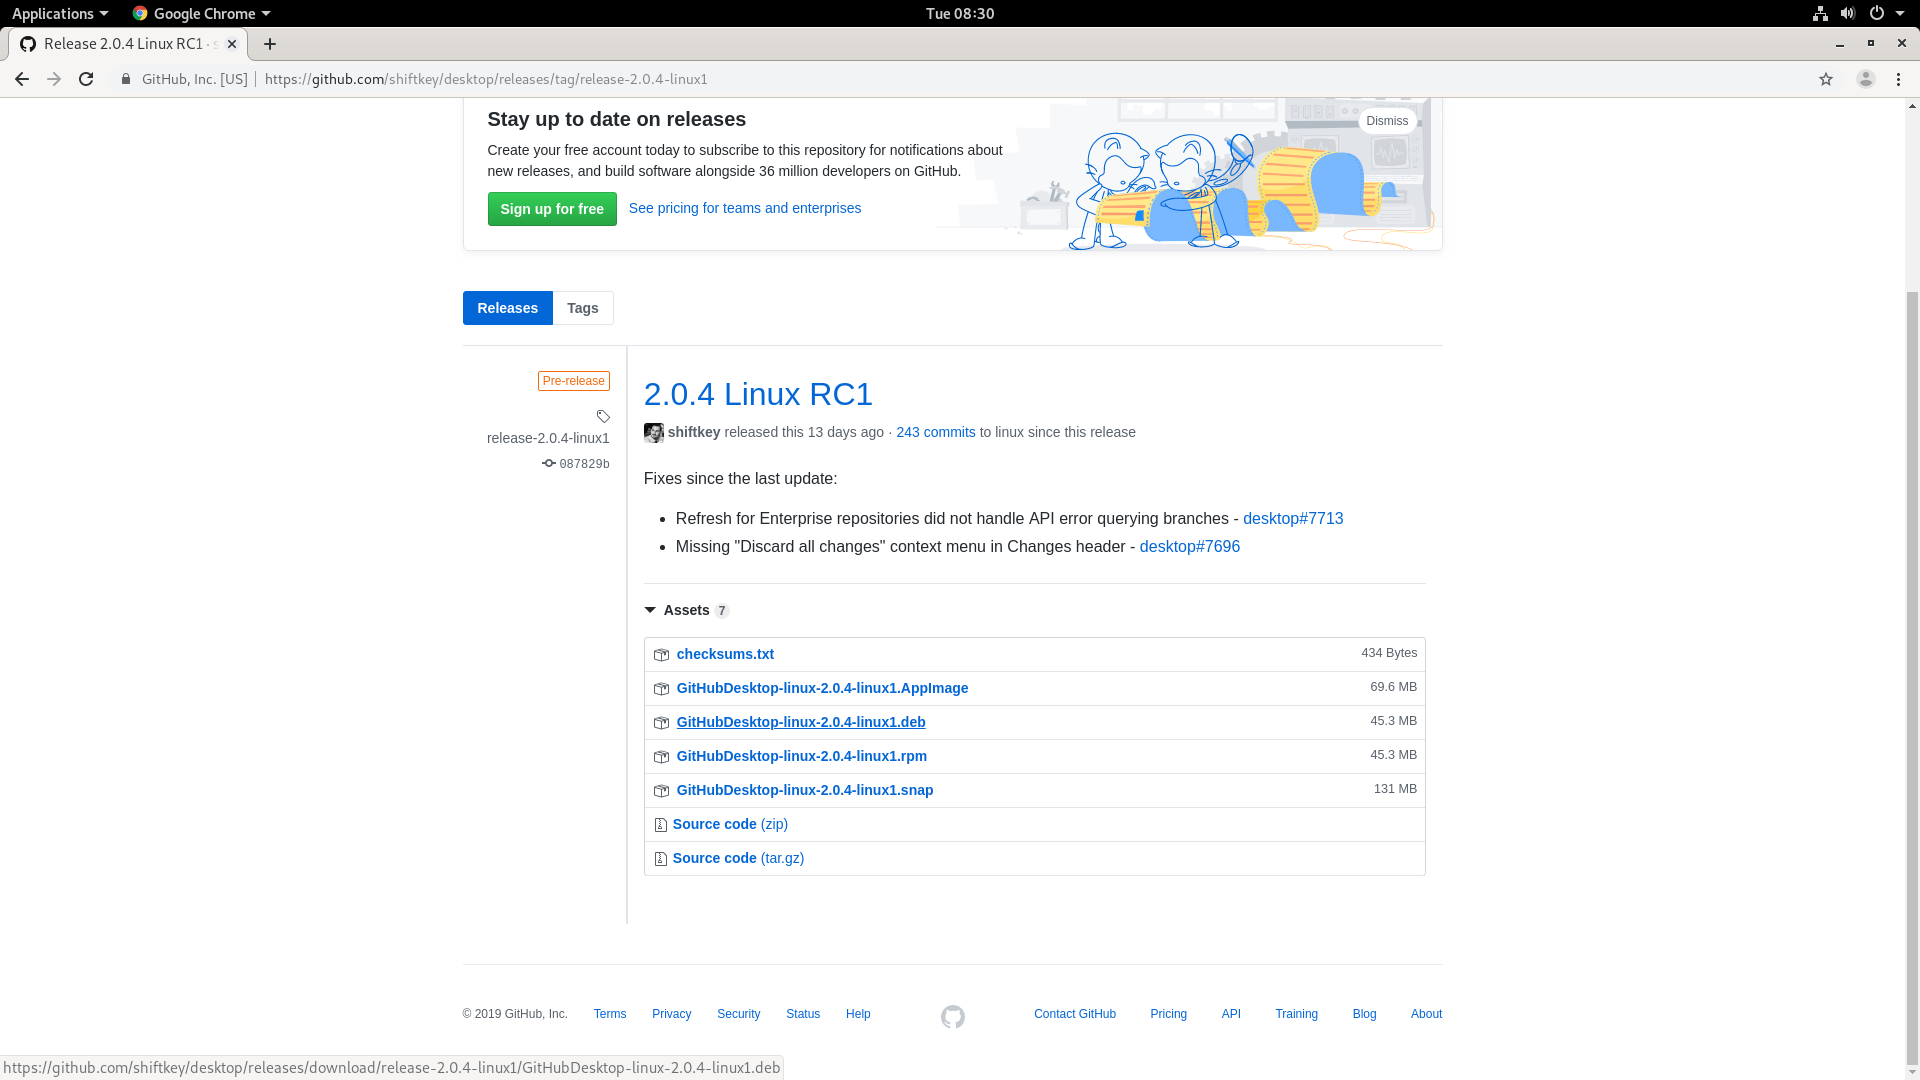The width and height of the screenshot is (1920, 1080).
Task: Bookmark this page with the star icon
Action: [x=1826, y=79]
